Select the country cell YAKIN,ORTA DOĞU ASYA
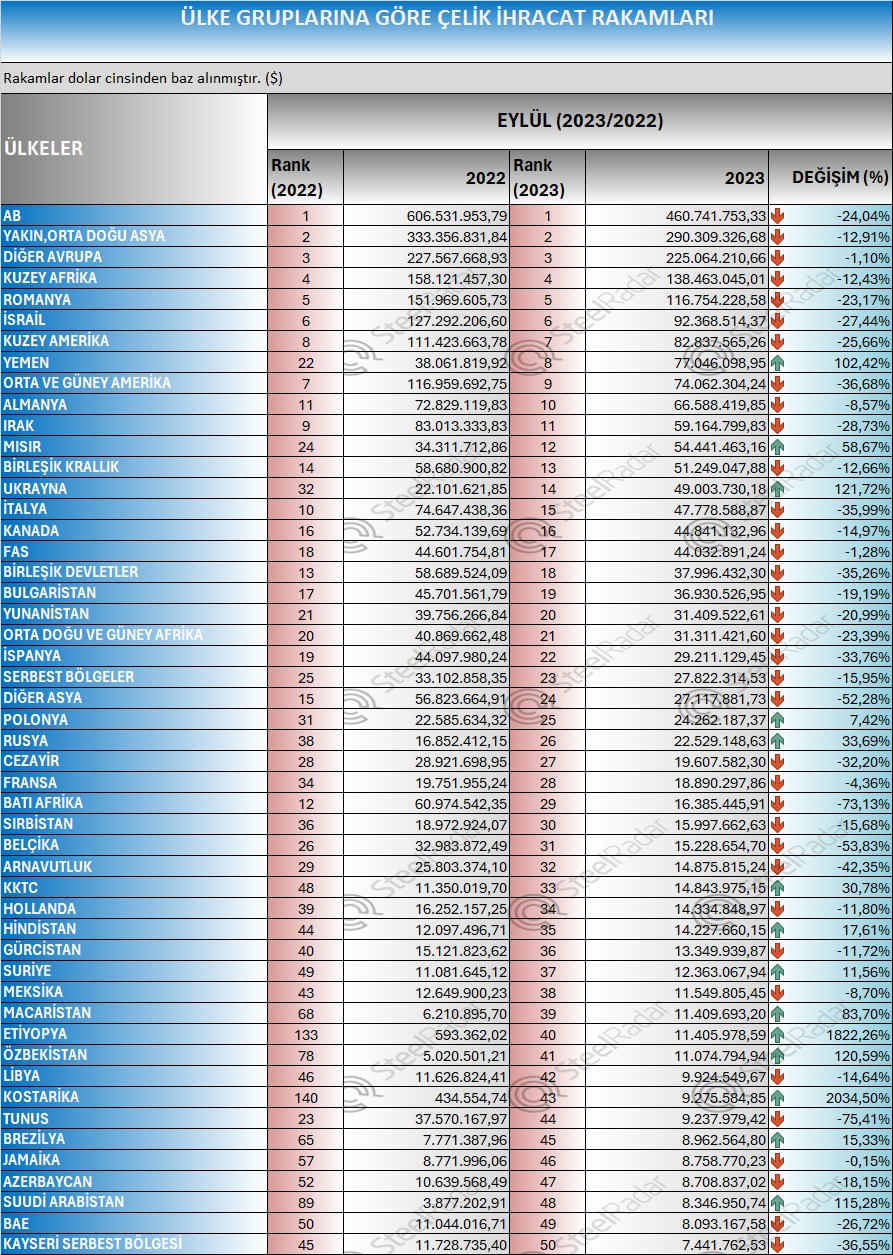The height and width of the screenshot is (1255, 893). tap(134, 236)
